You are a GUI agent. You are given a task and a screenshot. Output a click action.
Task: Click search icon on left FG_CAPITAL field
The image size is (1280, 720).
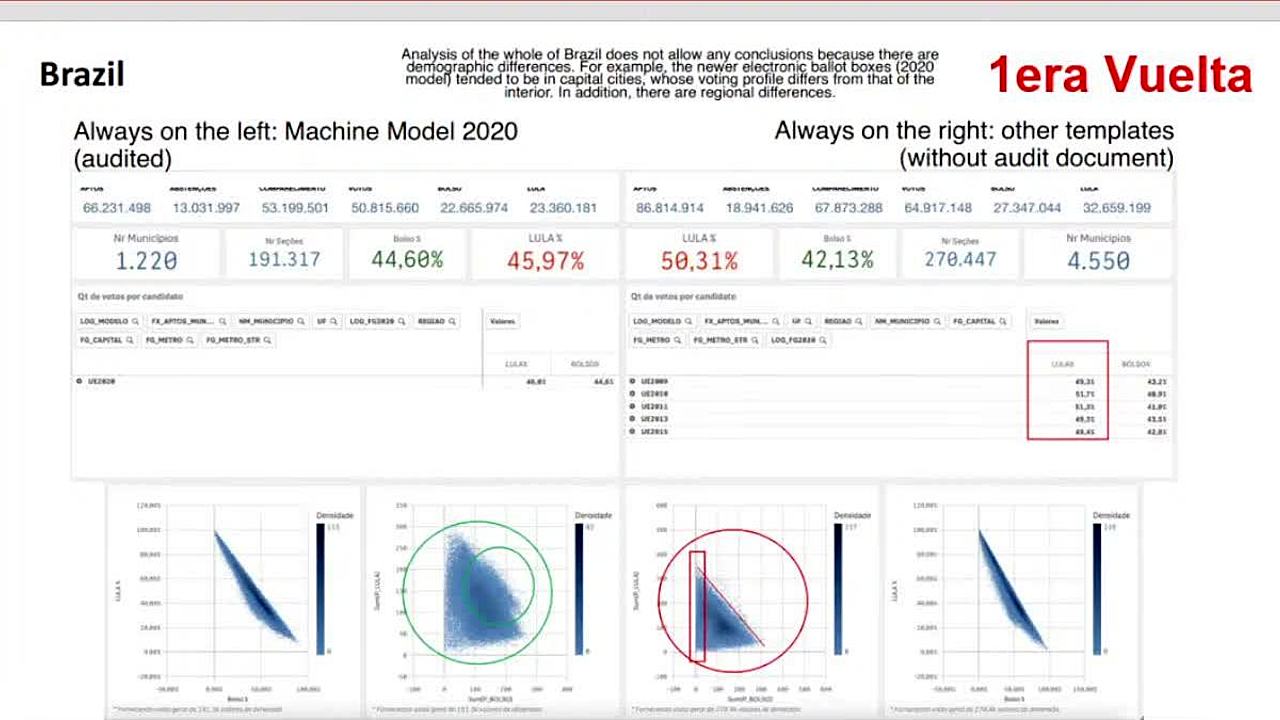(128, 340)
